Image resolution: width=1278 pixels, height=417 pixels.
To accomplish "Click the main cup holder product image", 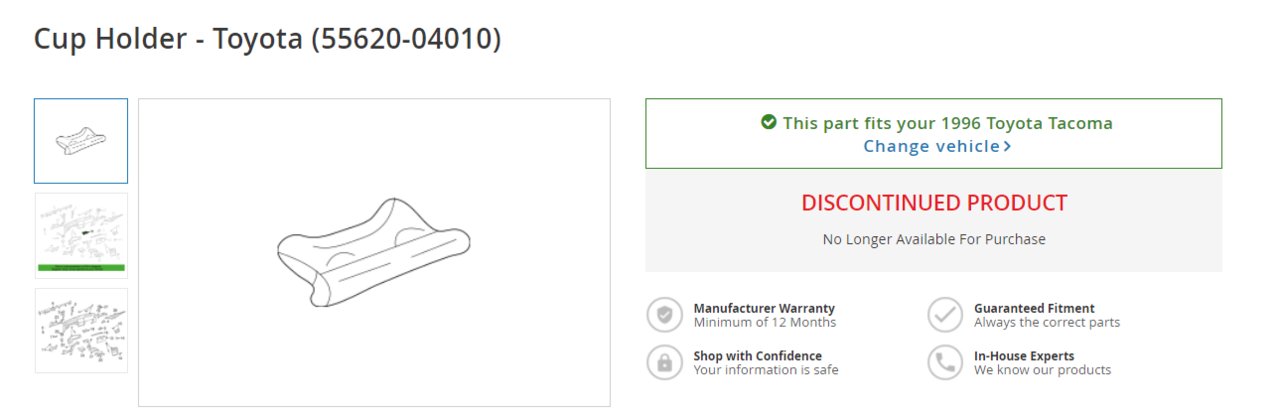I will (x=374, y=252).
